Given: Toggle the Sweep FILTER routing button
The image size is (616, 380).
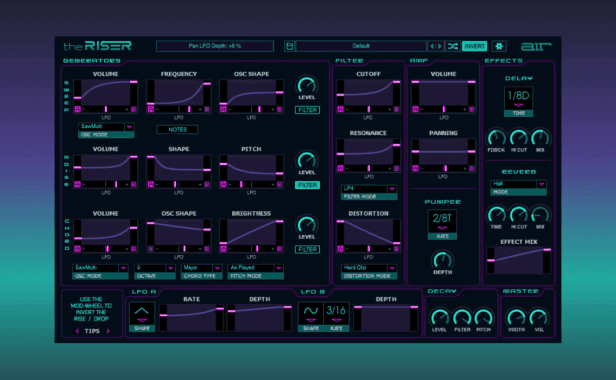Looking at the screenshot, I should (307, 110).
